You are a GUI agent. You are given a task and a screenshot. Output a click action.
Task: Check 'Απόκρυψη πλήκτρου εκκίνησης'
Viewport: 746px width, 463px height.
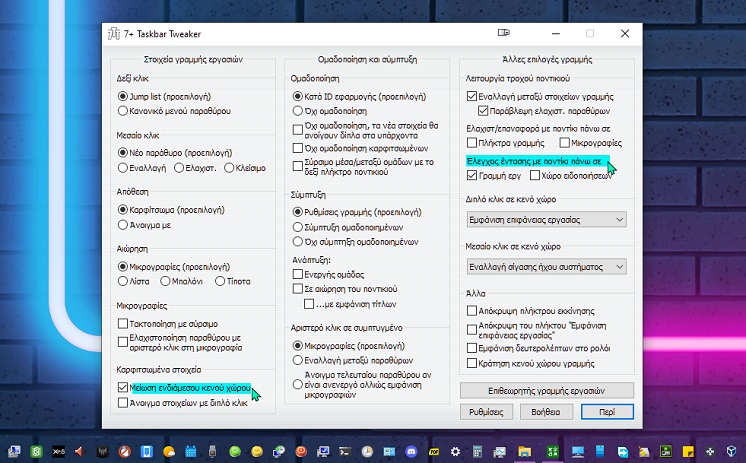[472, 311]
